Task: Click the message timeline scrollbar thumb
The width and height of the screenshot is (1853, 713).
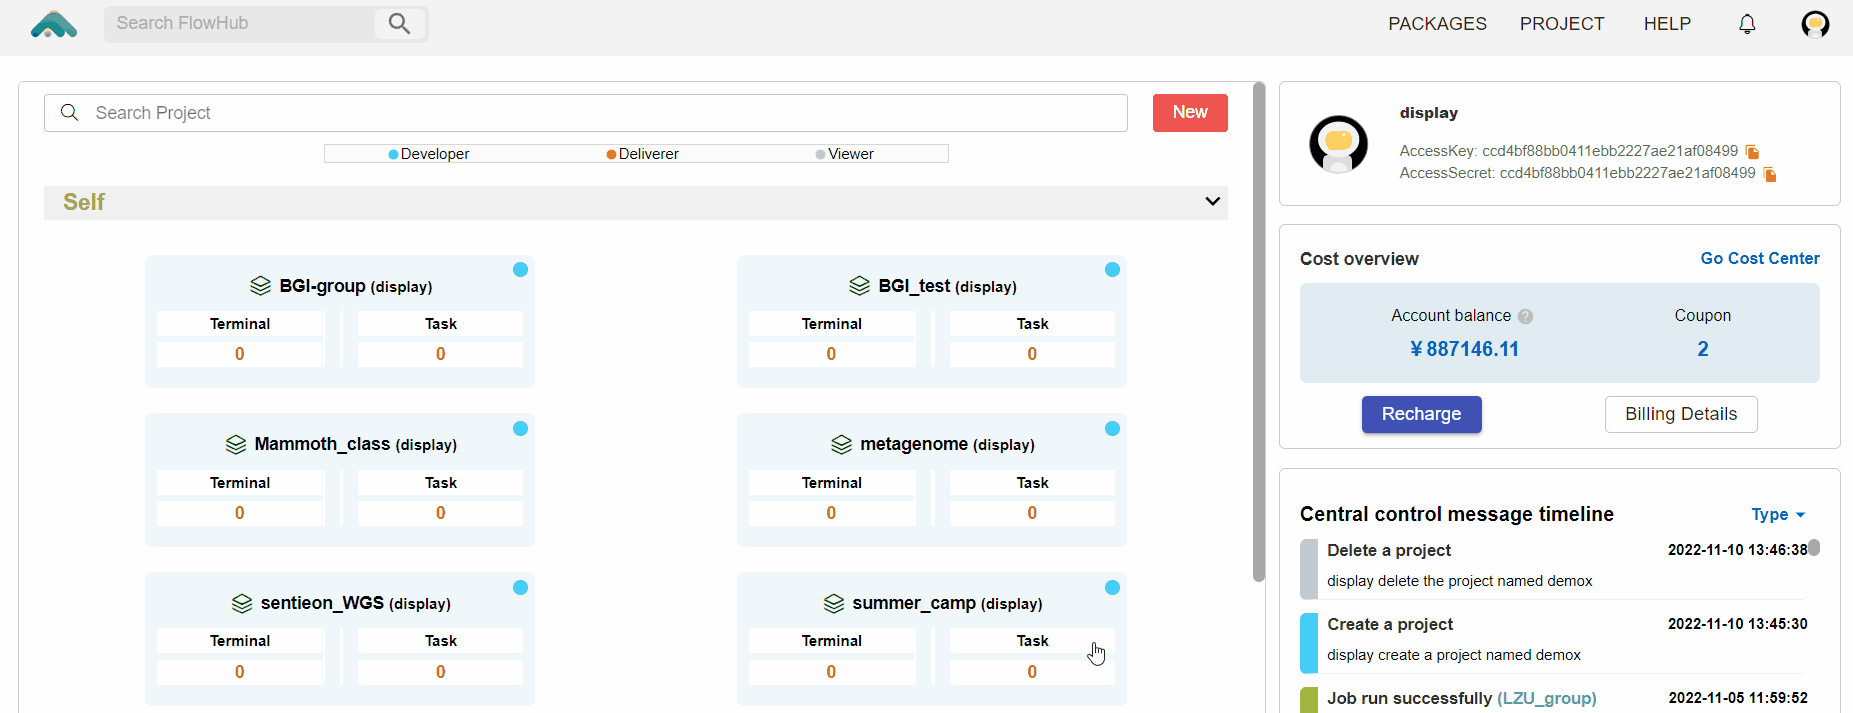Action: tap(1814, 548)
